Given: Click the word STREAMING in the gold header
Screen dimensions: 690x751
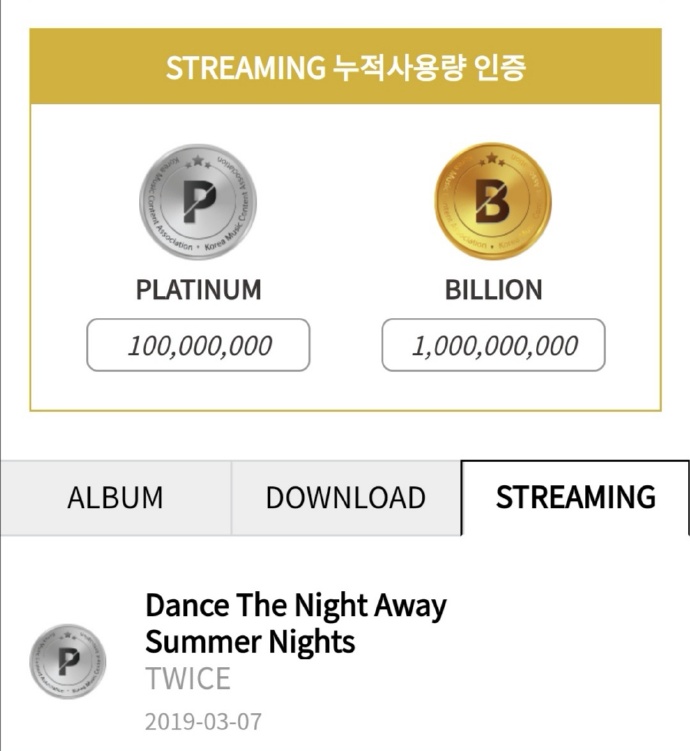Looking at the screenshot, I should [x=245, y=68].
